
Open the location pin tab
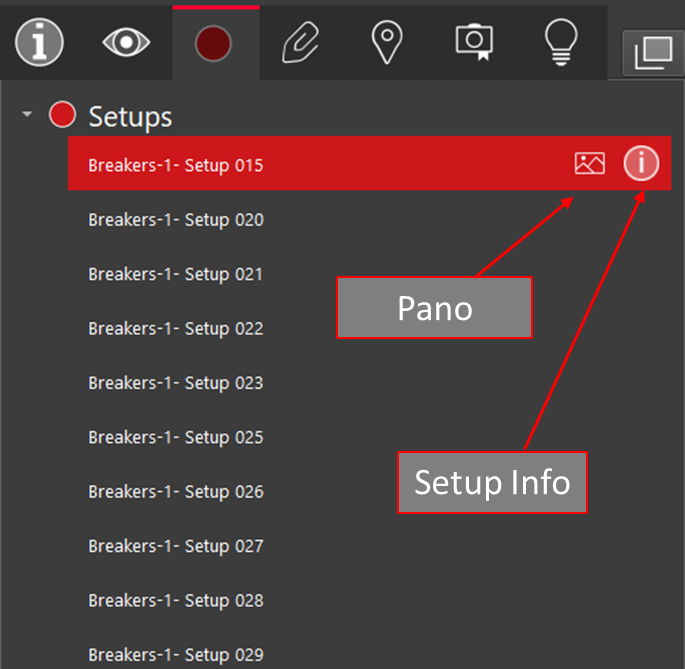point(386,42)
